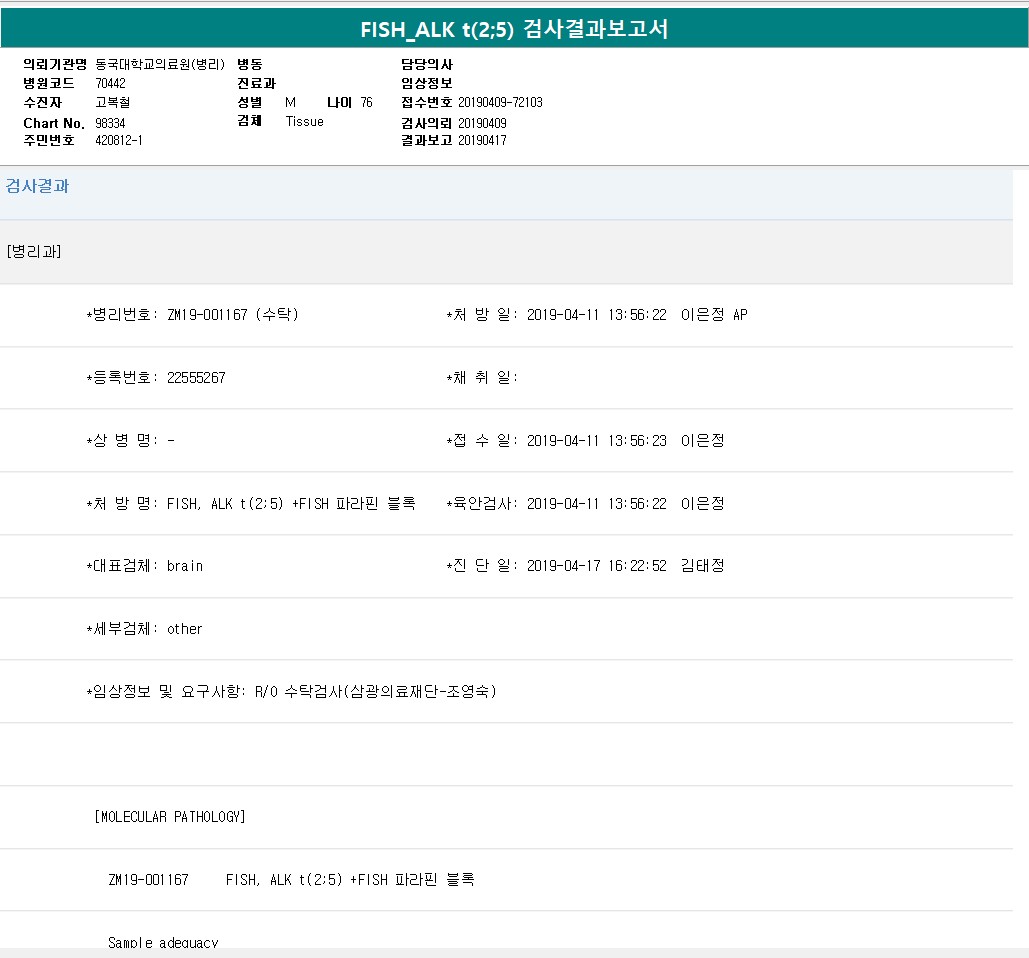Click the hospital name 동국대학교의료원(병리)
This screenshot has height=958, width=1029.
coord(160,64)
